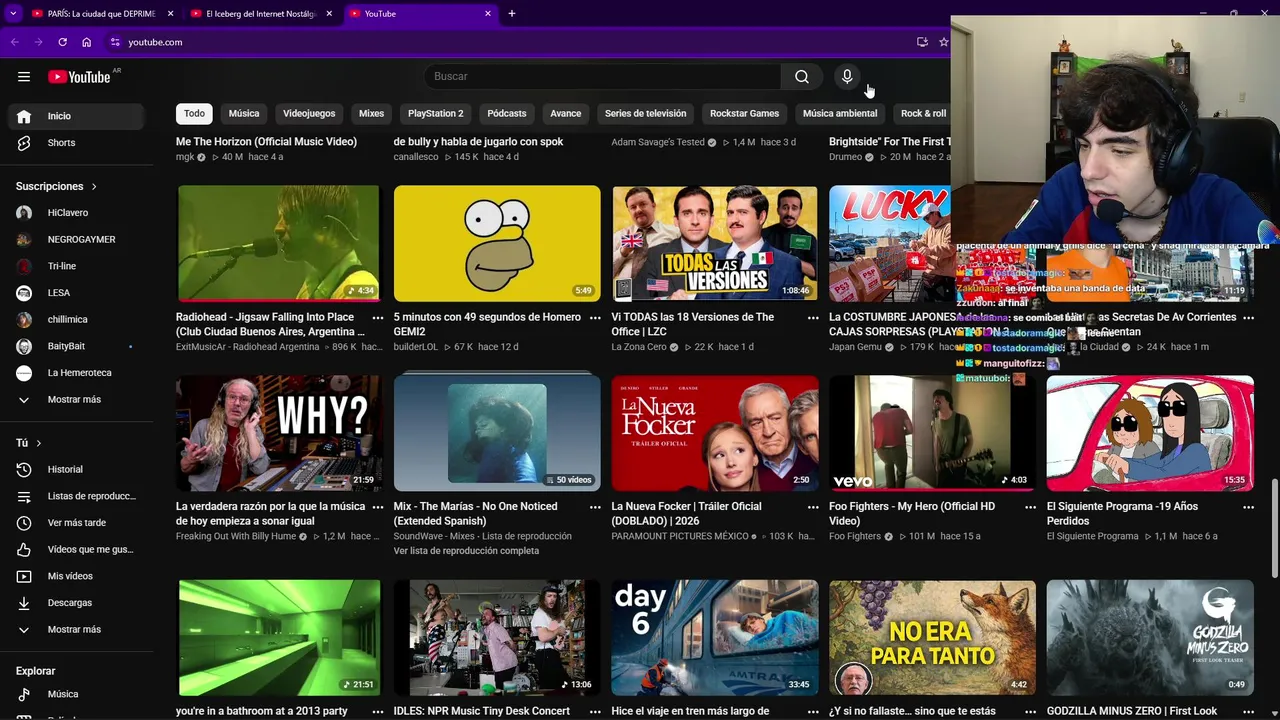Open title Foo Fighters - My Hero video
The width and height of the screenshot is (1280, 720).
pyautogui.click(x=912, y=514)
